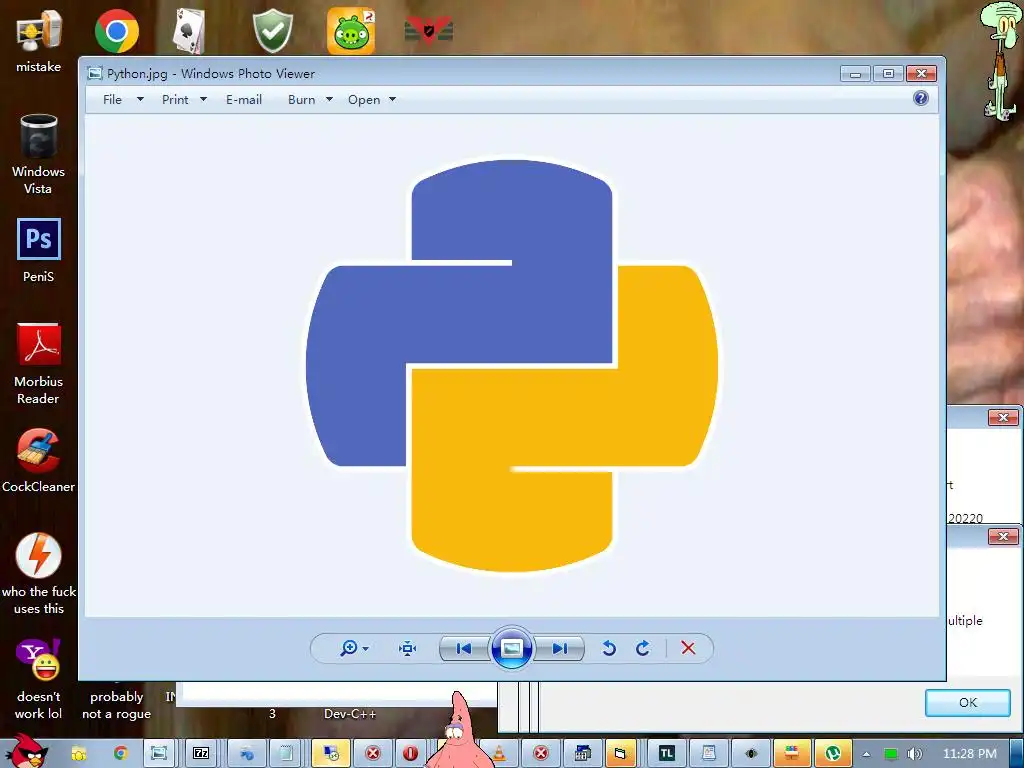
Task: Show hidden tray icons arrow
Action: pyautogui.click(x=867, y=754)
